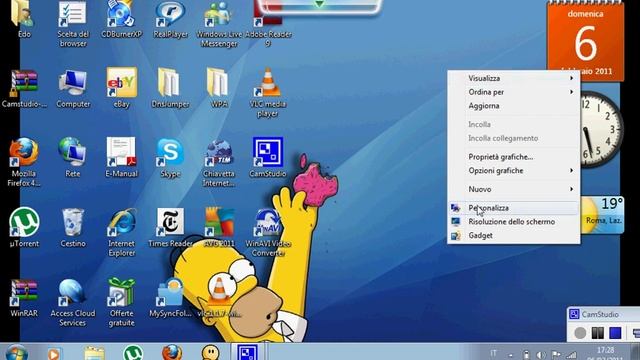640x360 pixels.
Task: Open the eBay shortcut
Action: (121, 88)
